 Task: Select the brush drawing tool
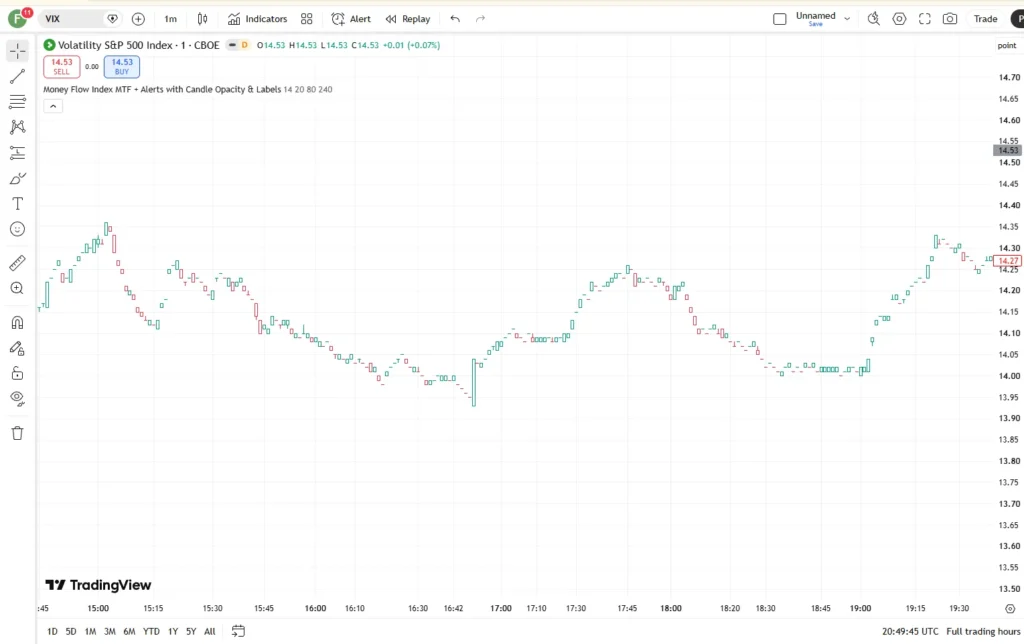click(x=18, y=178)
